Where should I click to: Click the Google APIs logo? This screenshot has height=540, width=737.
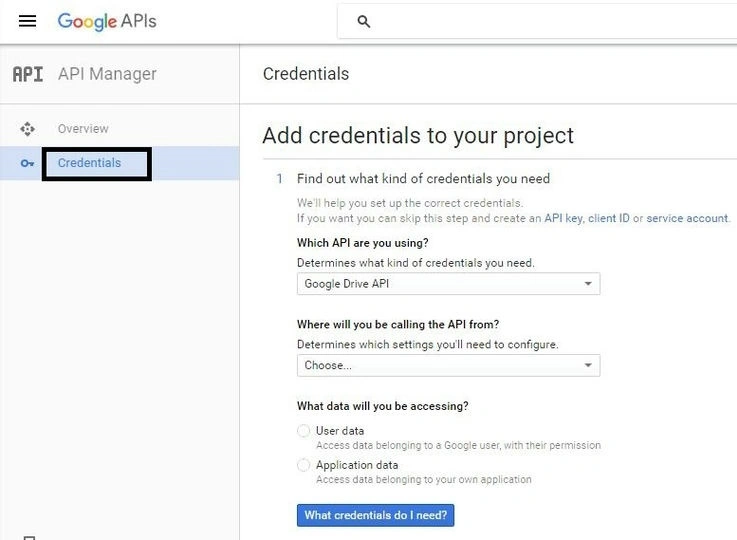pos(107,22)
